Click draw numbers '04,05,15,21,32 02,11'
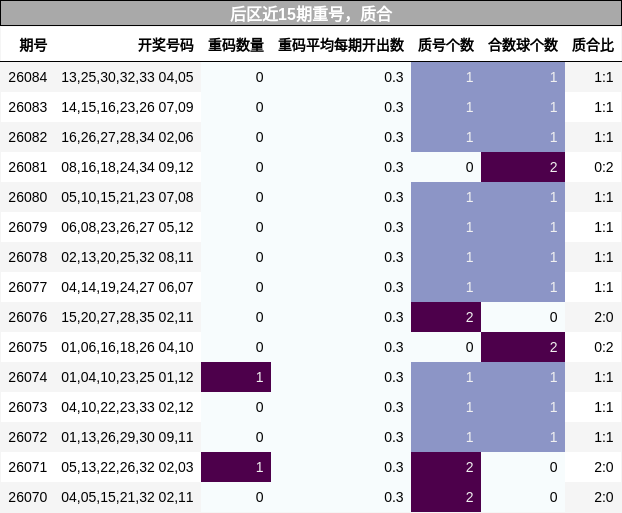This screenshot has width=622, height=513. click(127, 497)
